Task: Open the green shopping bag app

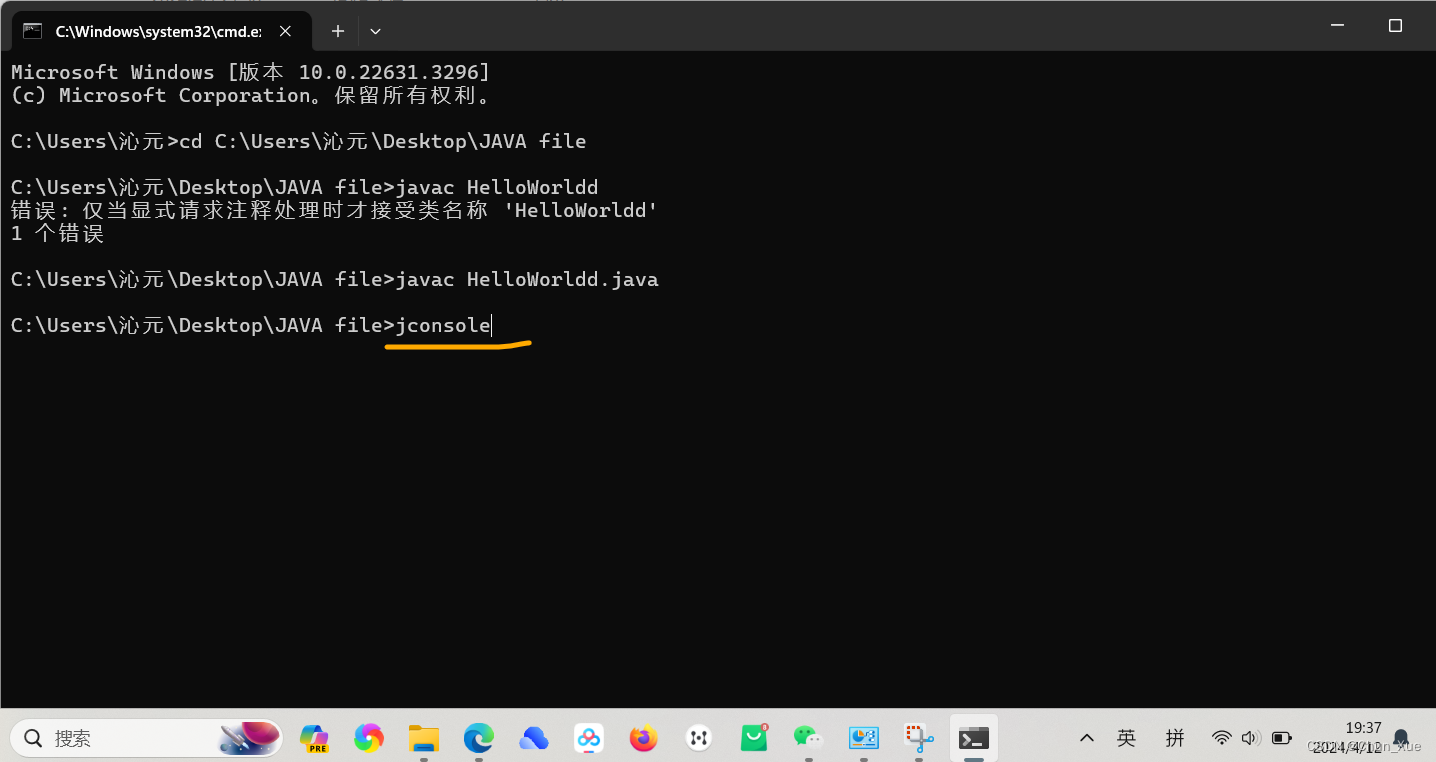Action: [754, 738]
